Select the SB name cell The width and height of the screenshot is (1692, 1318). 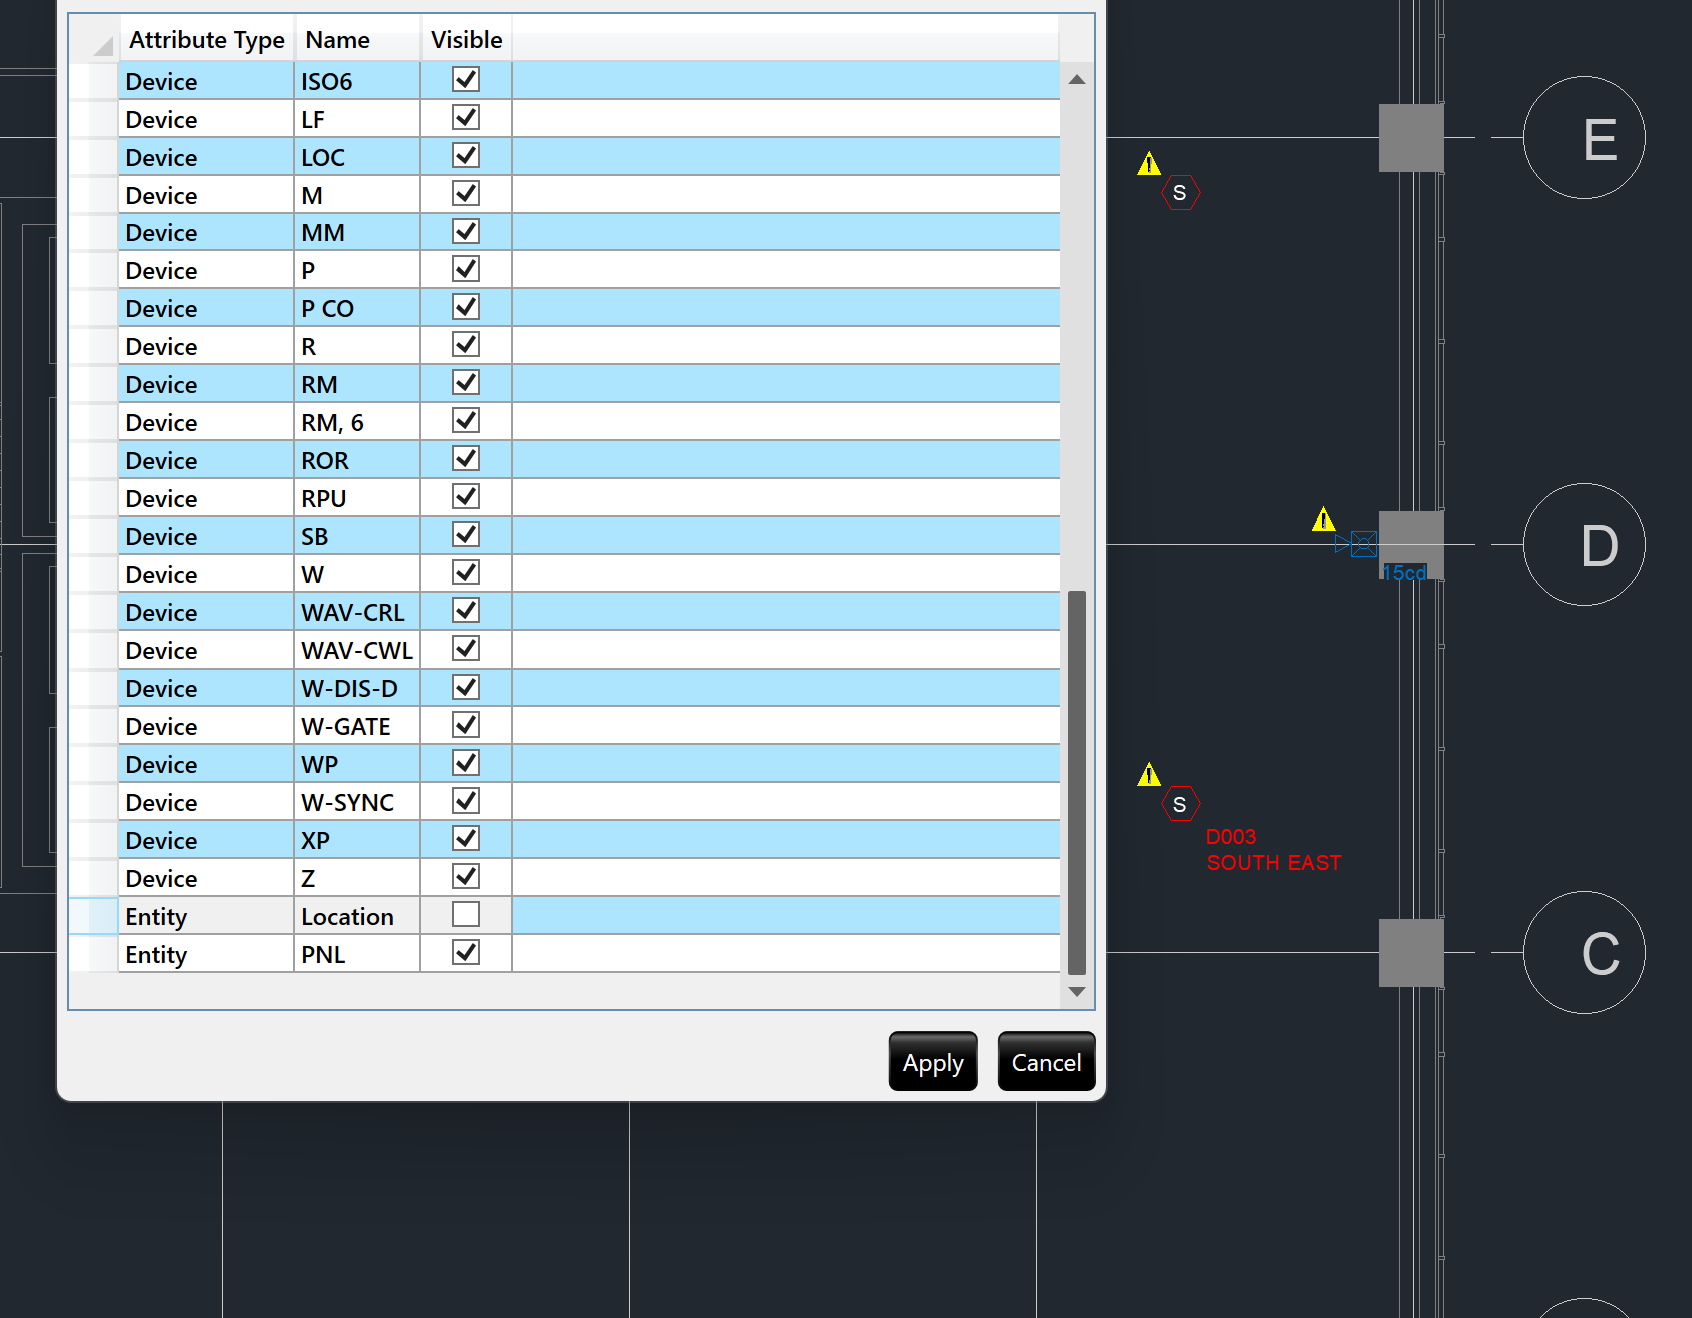click(x=357, y=536)
